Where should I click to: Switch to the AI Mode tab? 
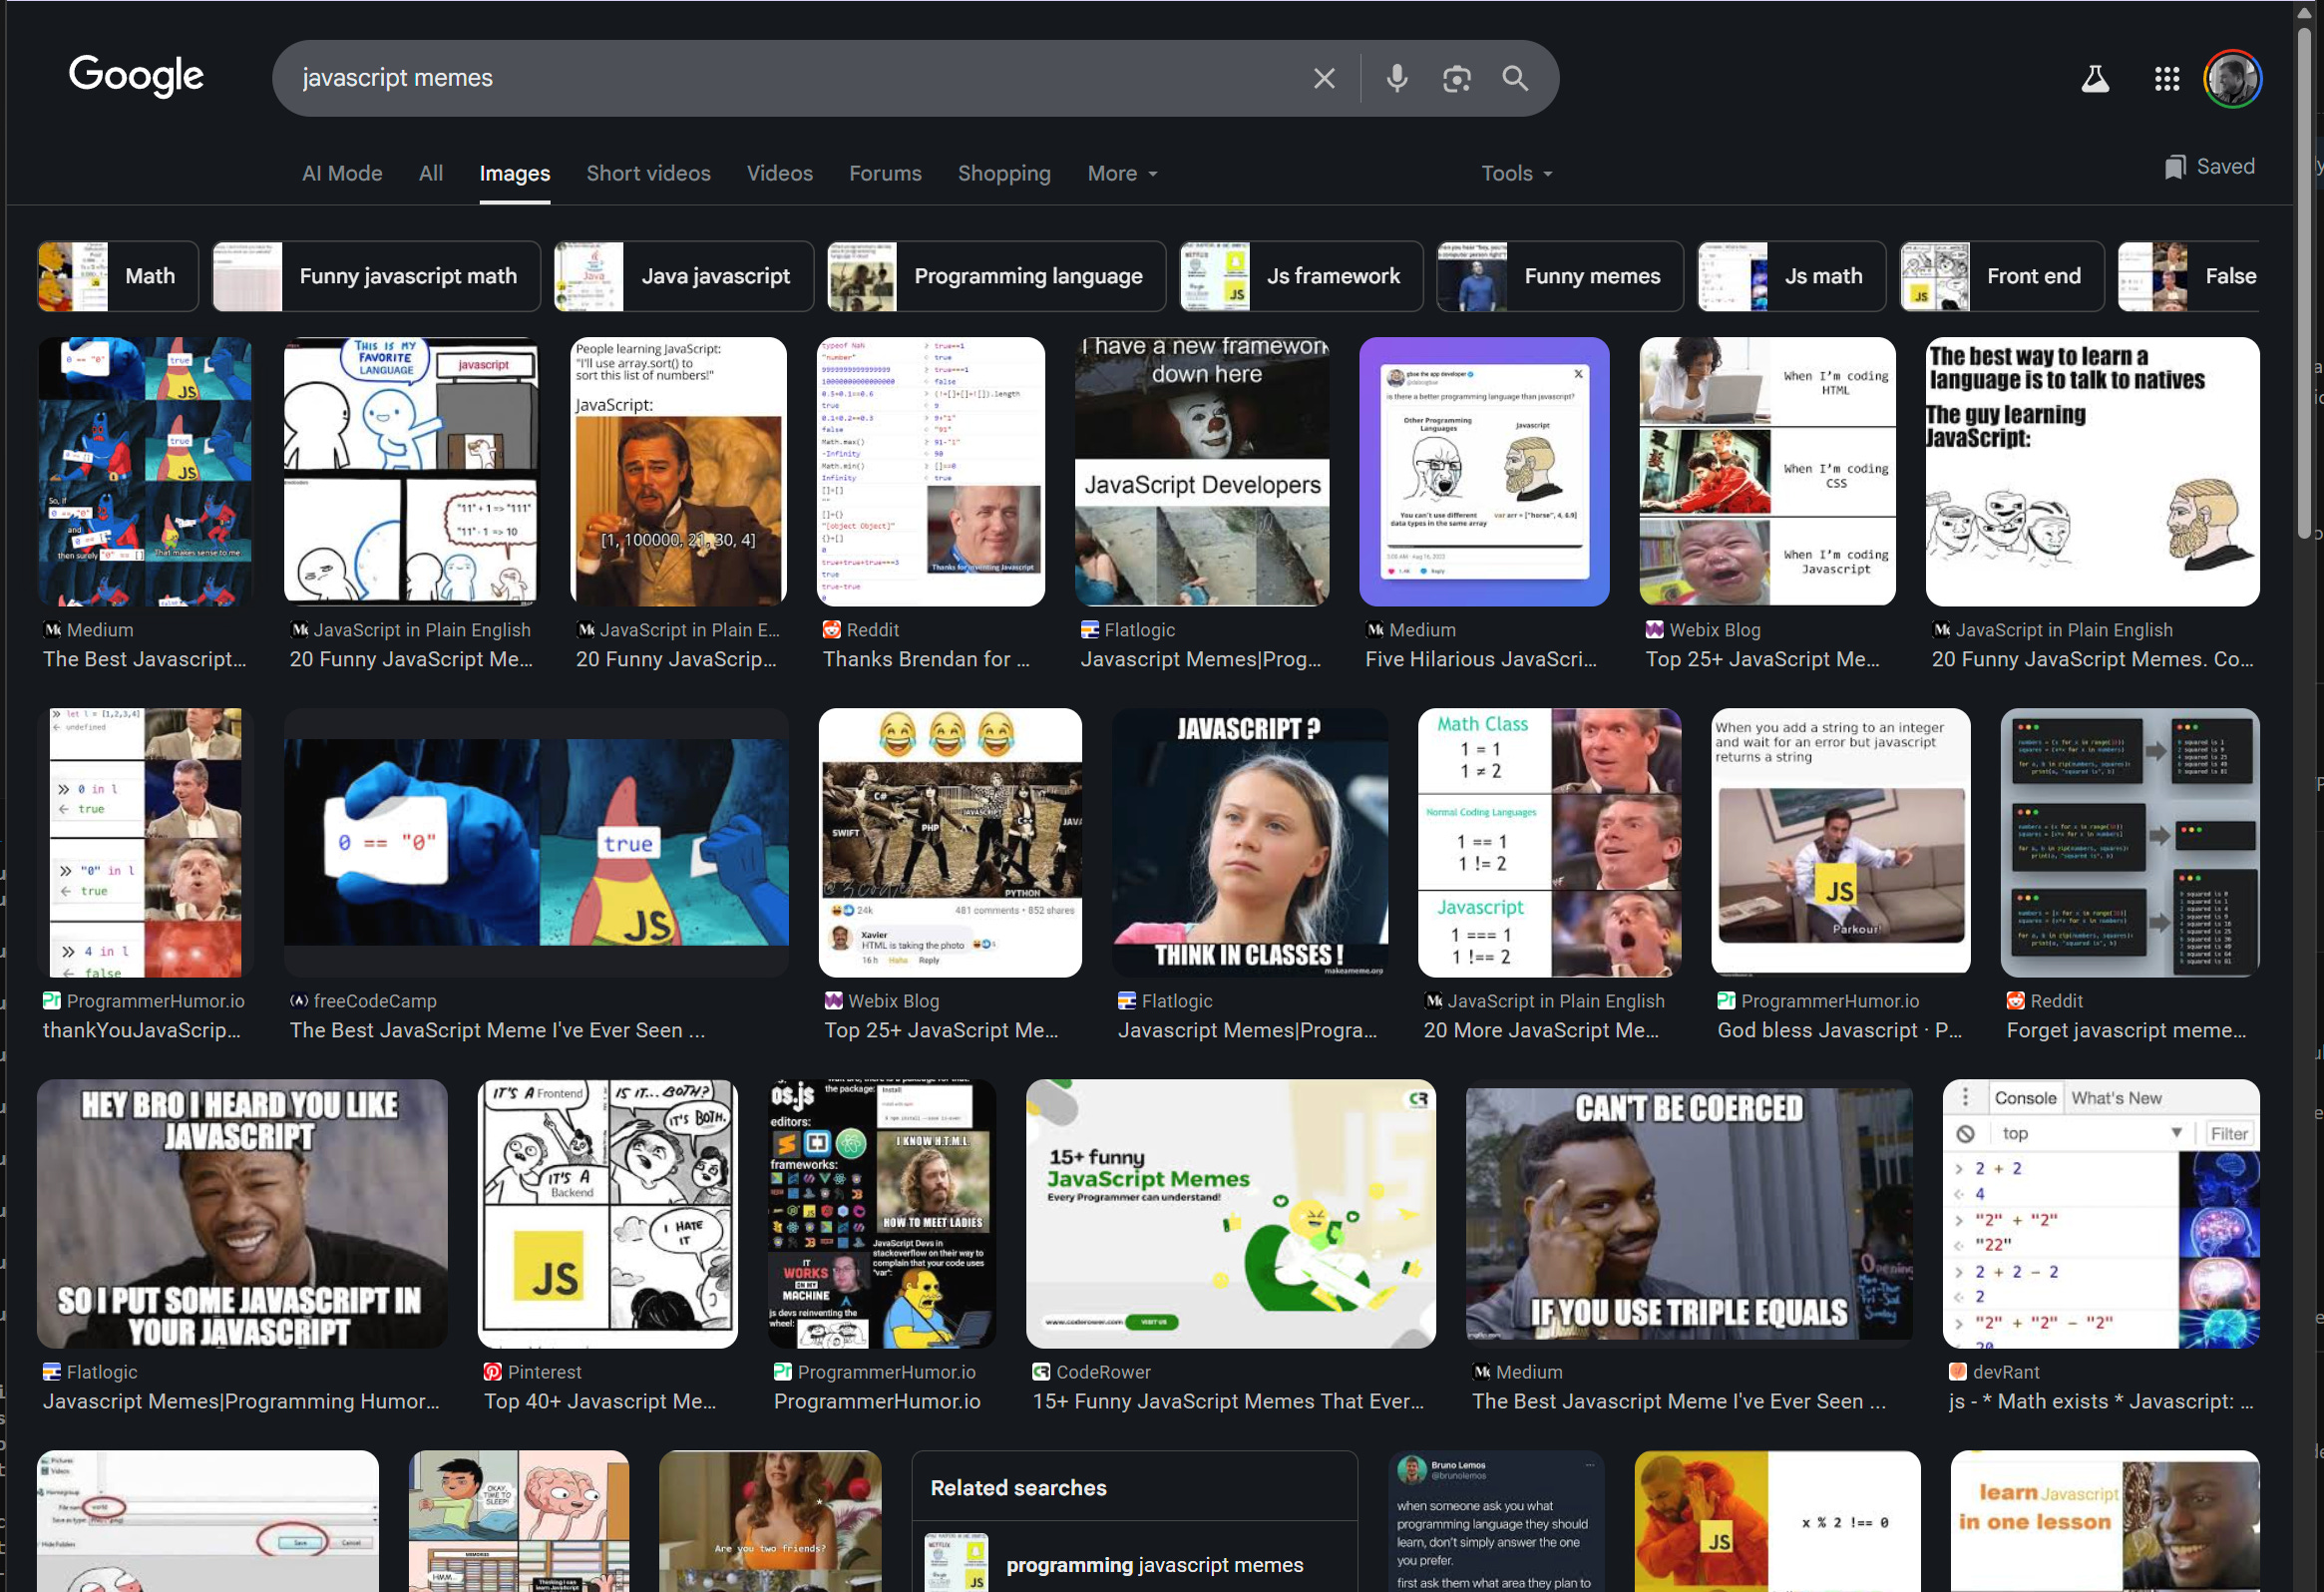(x=342, y=173)
